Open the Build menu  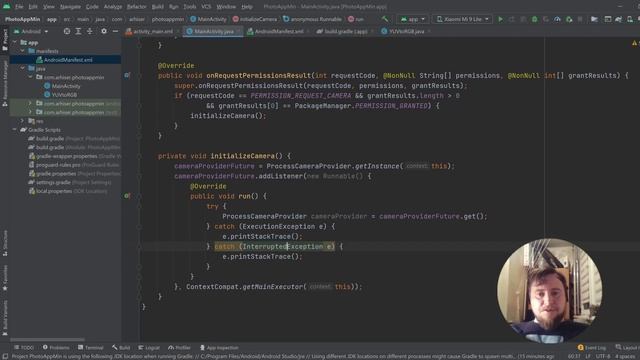click(x=158, y=7)
